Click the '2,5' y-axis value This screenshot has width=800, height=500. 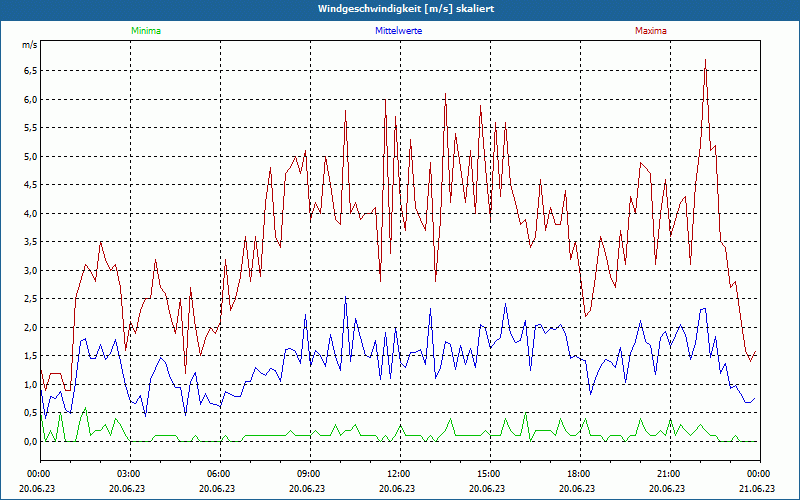pyautogui.click(x=31, y=299)
